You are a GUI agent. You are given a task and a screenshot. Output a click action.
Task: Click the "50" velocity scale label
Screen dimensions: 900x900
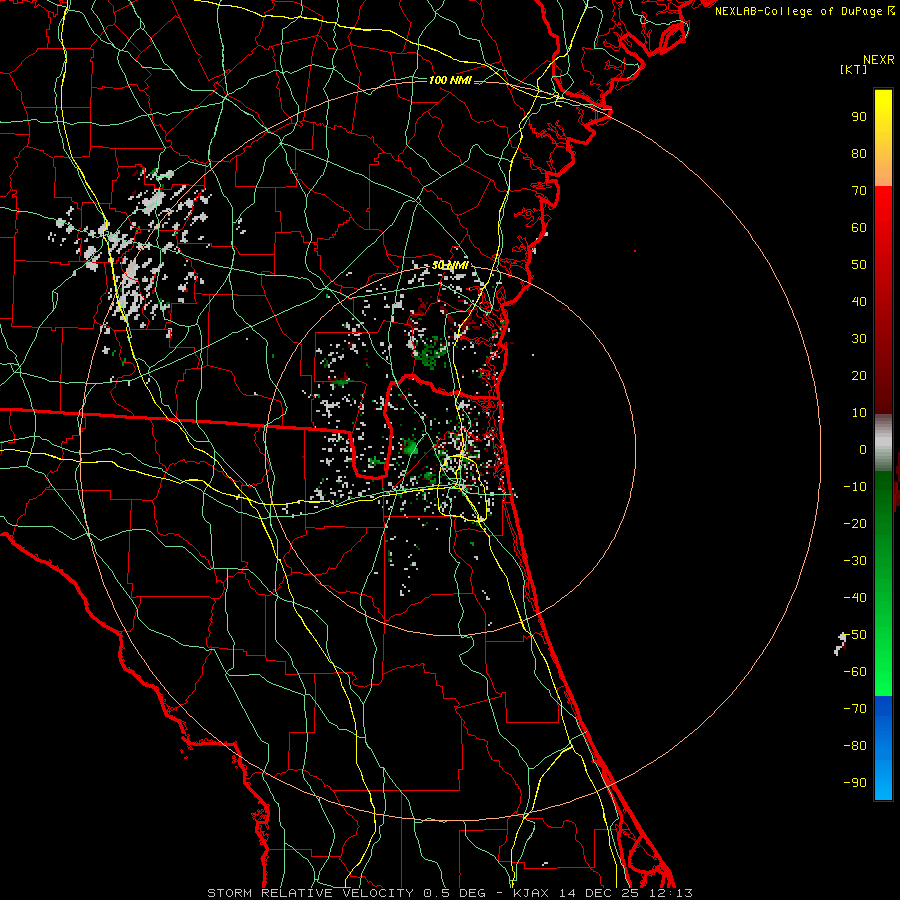pos(859,265)
